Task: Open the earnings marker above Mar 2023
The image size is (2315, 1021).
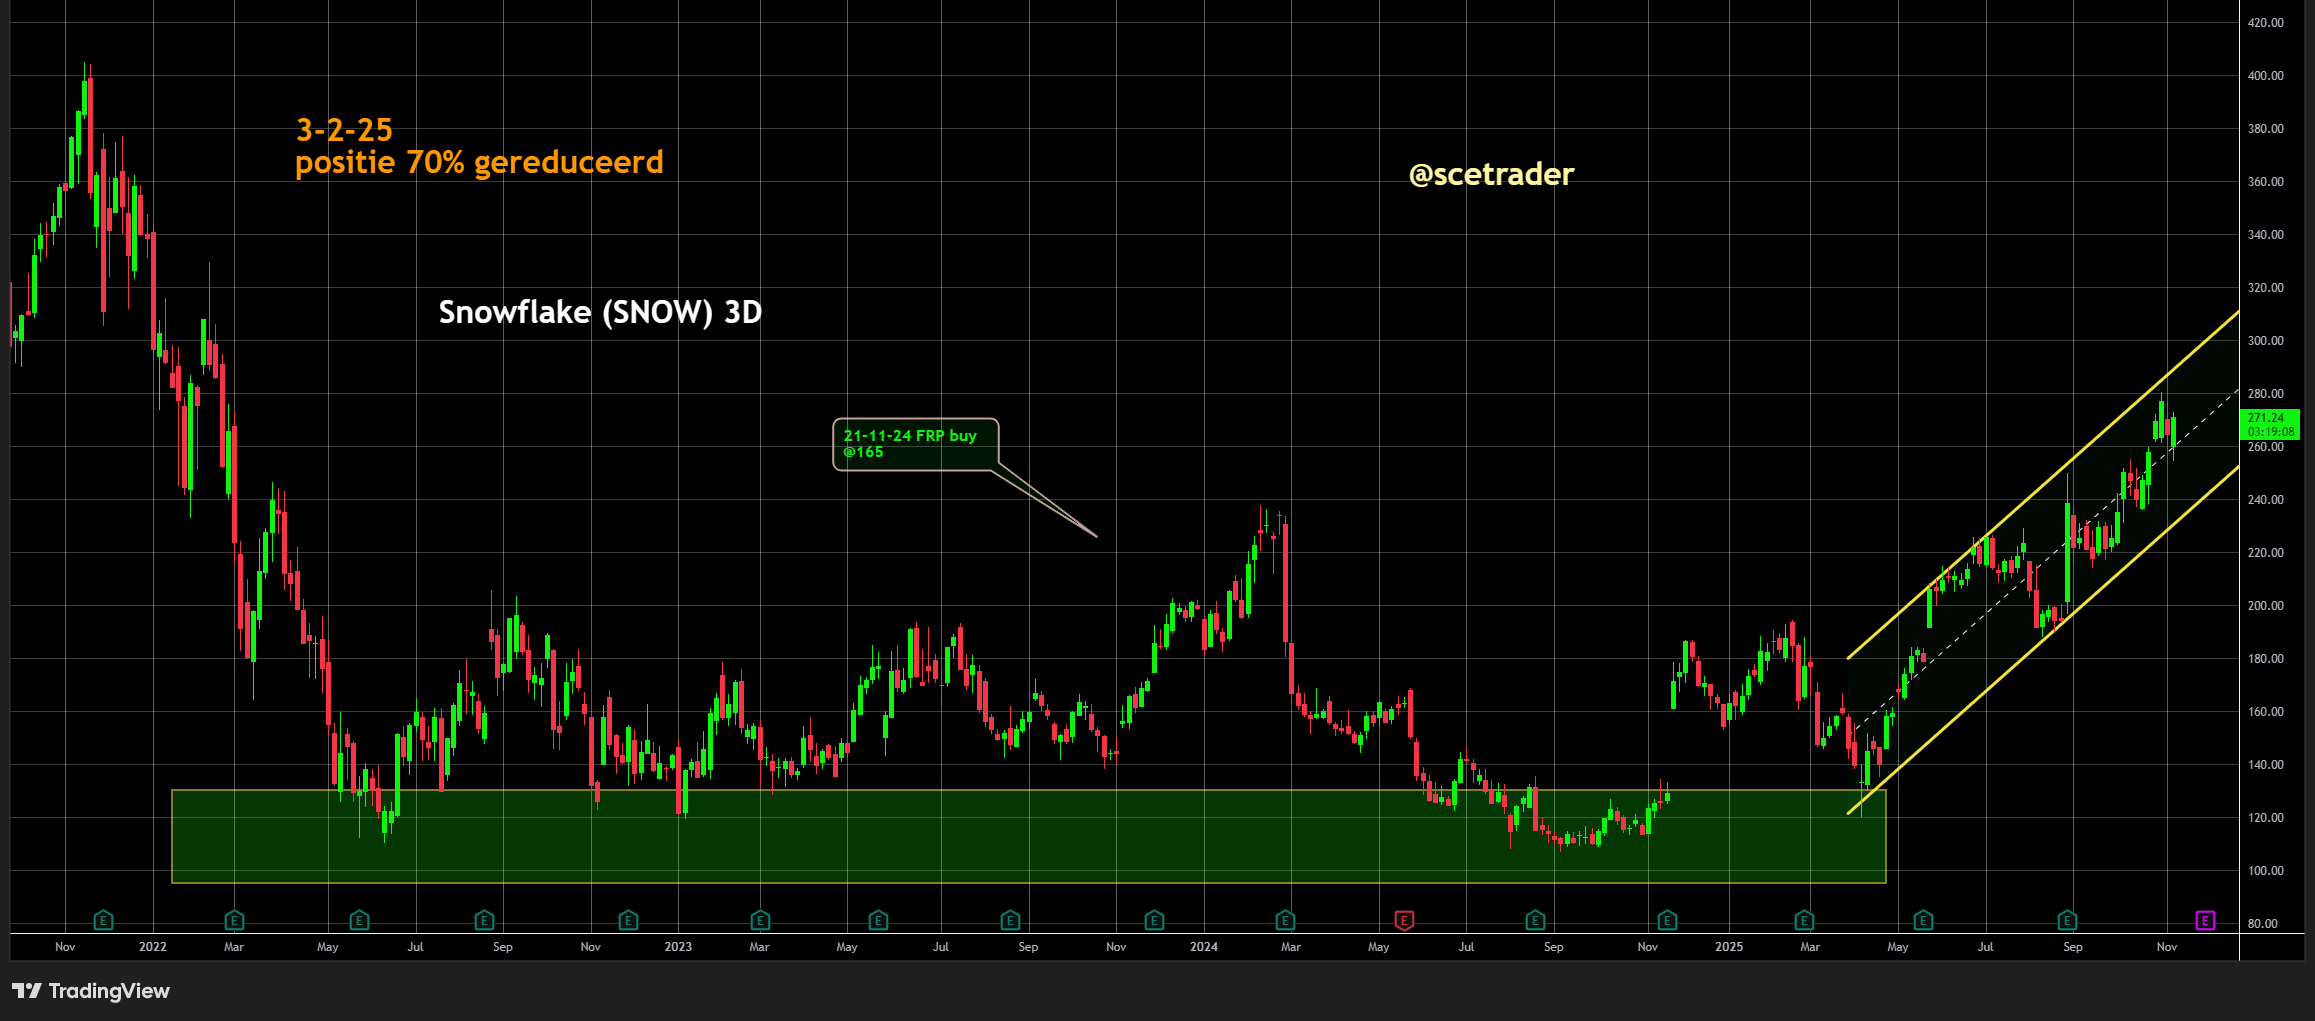Action: point(760,920)
